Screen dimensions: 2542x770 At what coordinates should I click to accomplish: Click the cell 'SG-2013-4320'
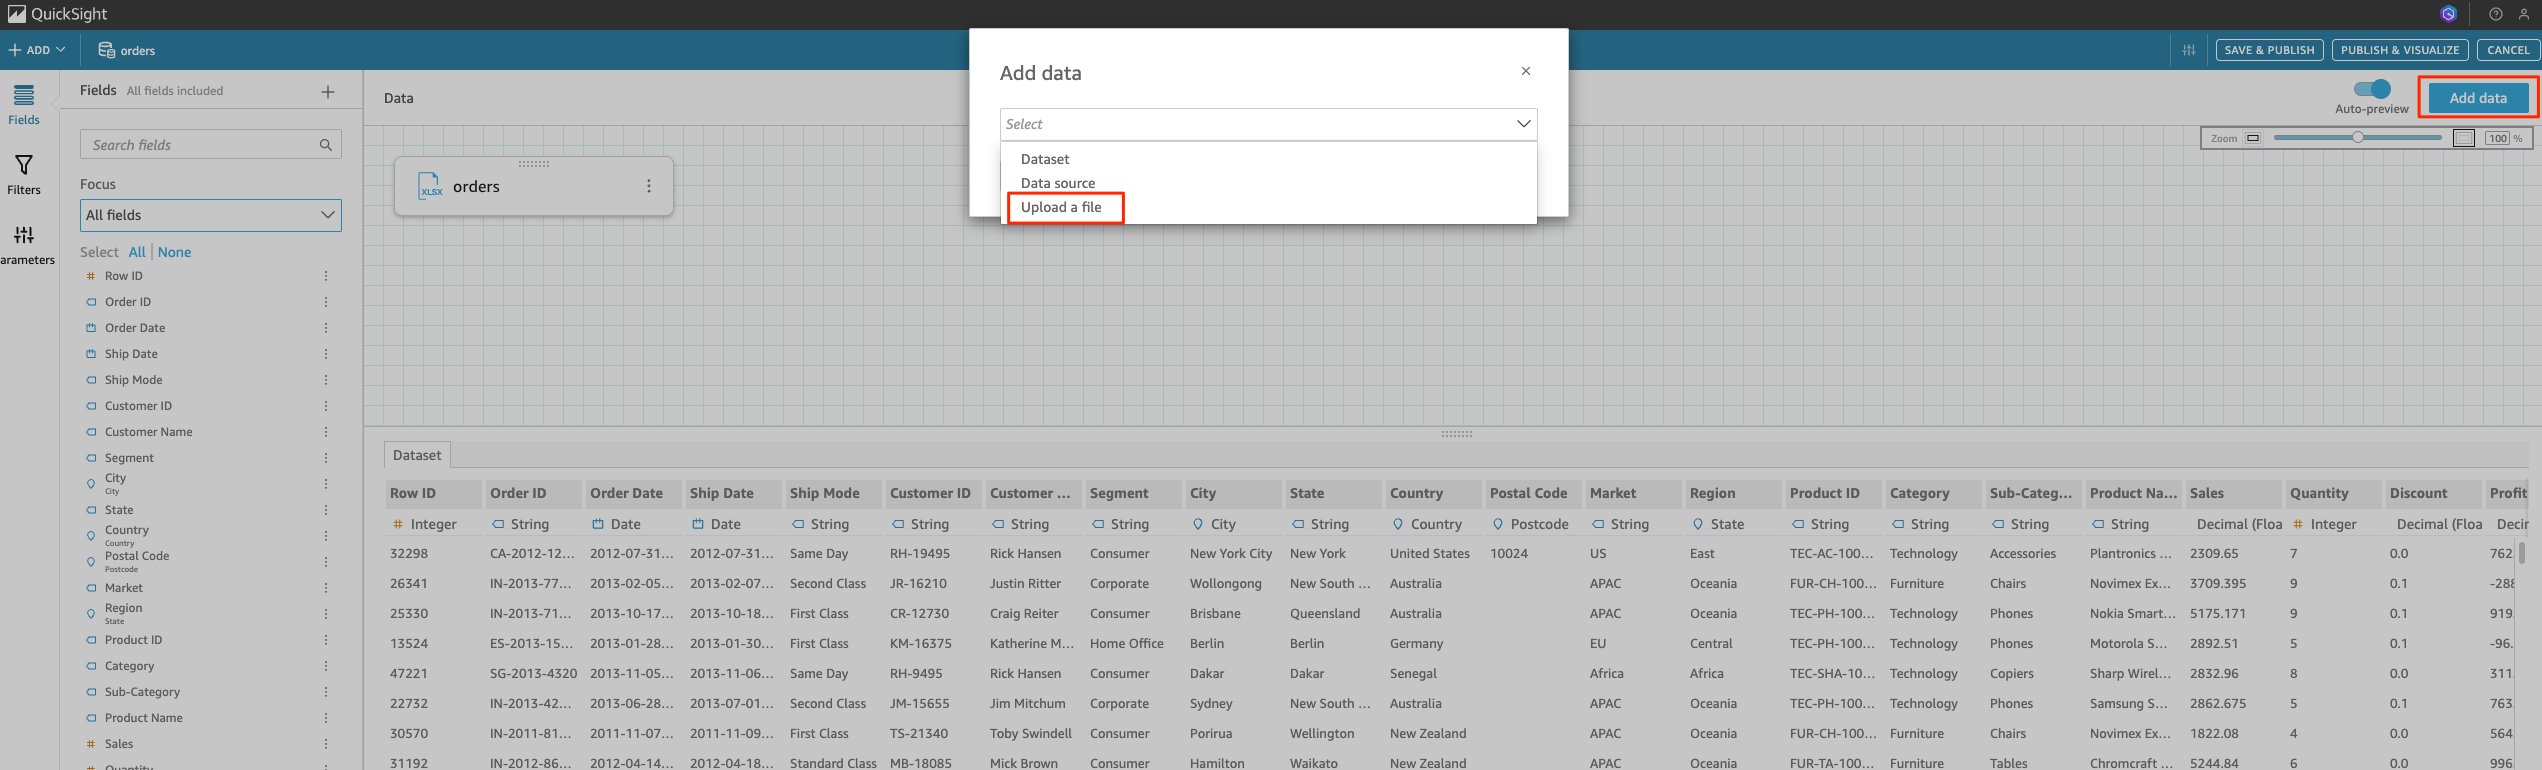[x=533, y=673]
